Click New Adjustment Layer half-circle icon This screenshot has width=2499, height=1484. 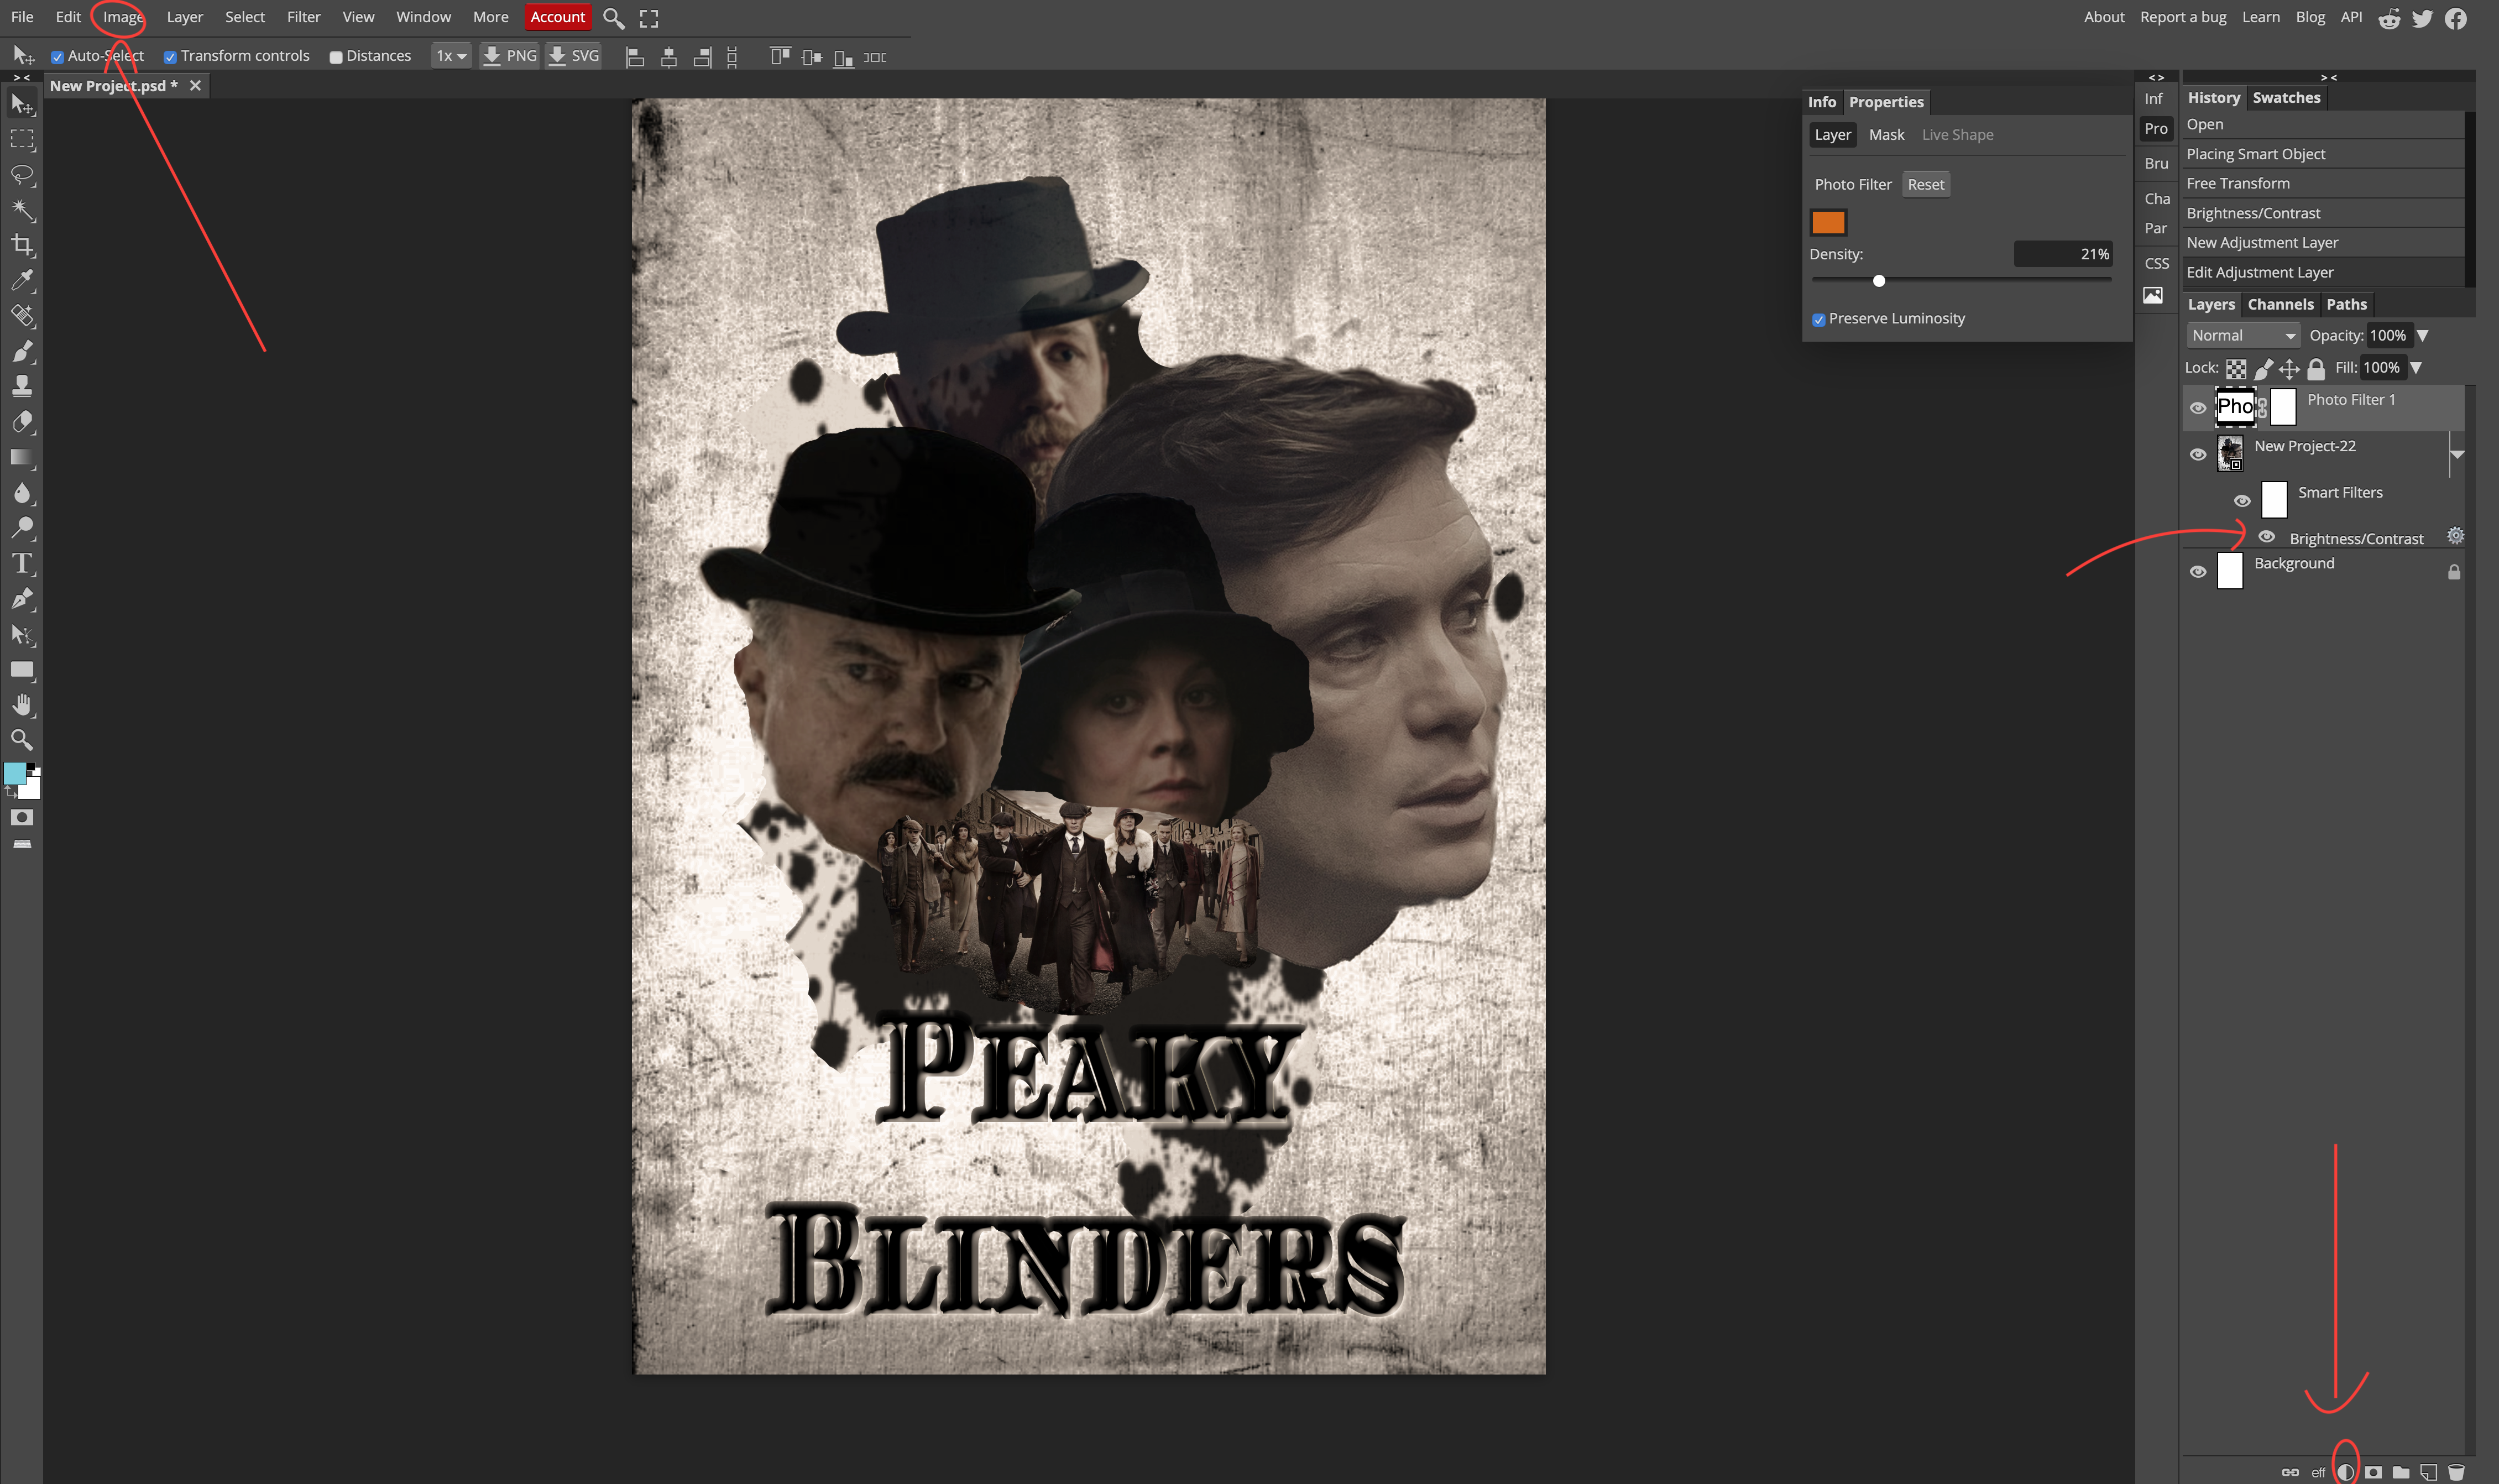click(x=2345, y=1472)
